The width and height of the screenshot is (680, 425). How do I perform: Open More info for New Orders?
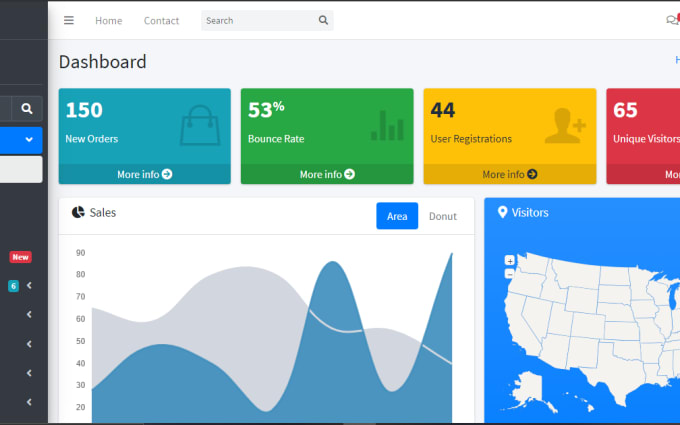click(144, 174)
